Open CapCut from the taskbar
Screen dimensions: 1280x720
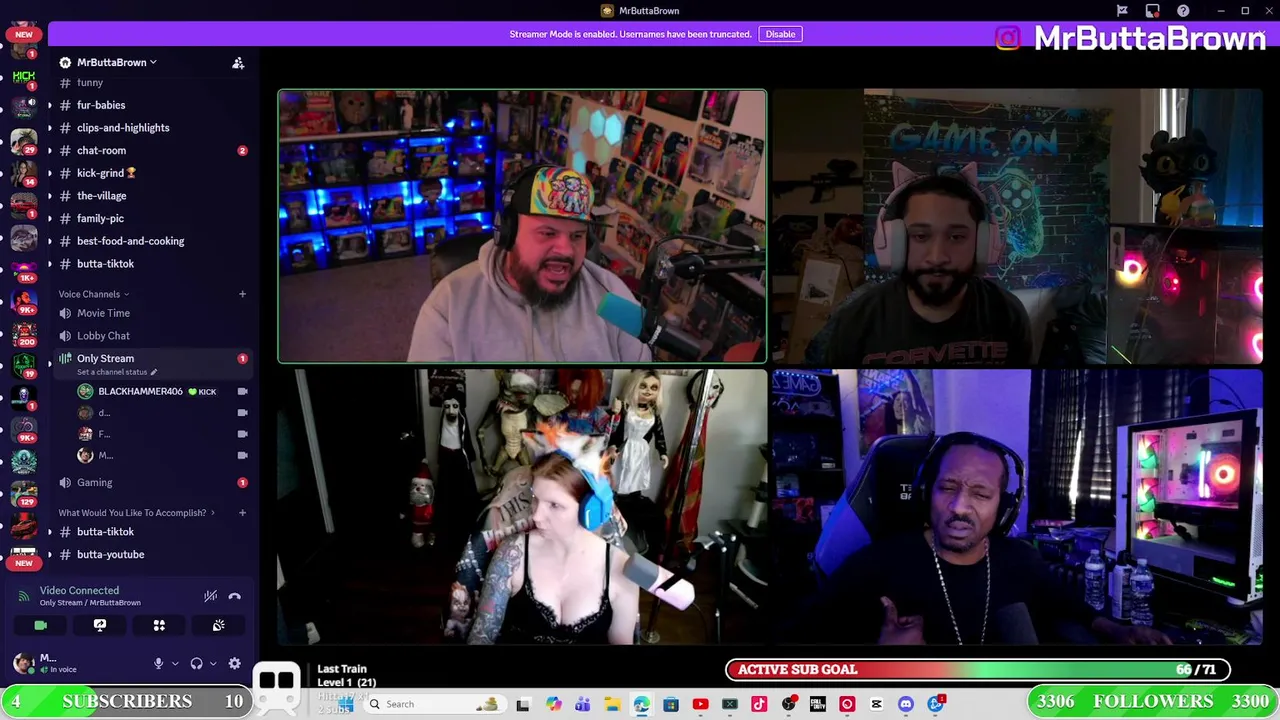[x=876, y=704]
